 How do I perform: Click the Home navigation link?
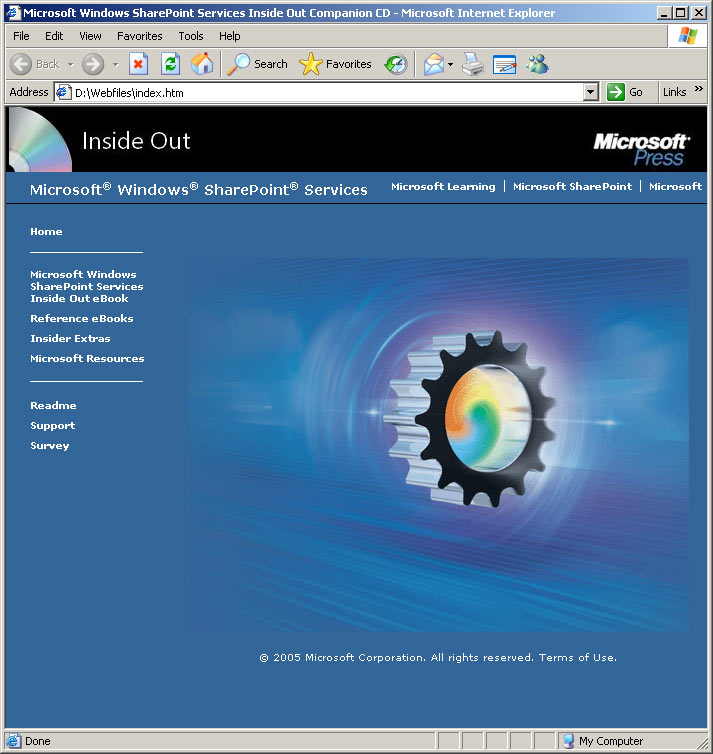point(46,231)
